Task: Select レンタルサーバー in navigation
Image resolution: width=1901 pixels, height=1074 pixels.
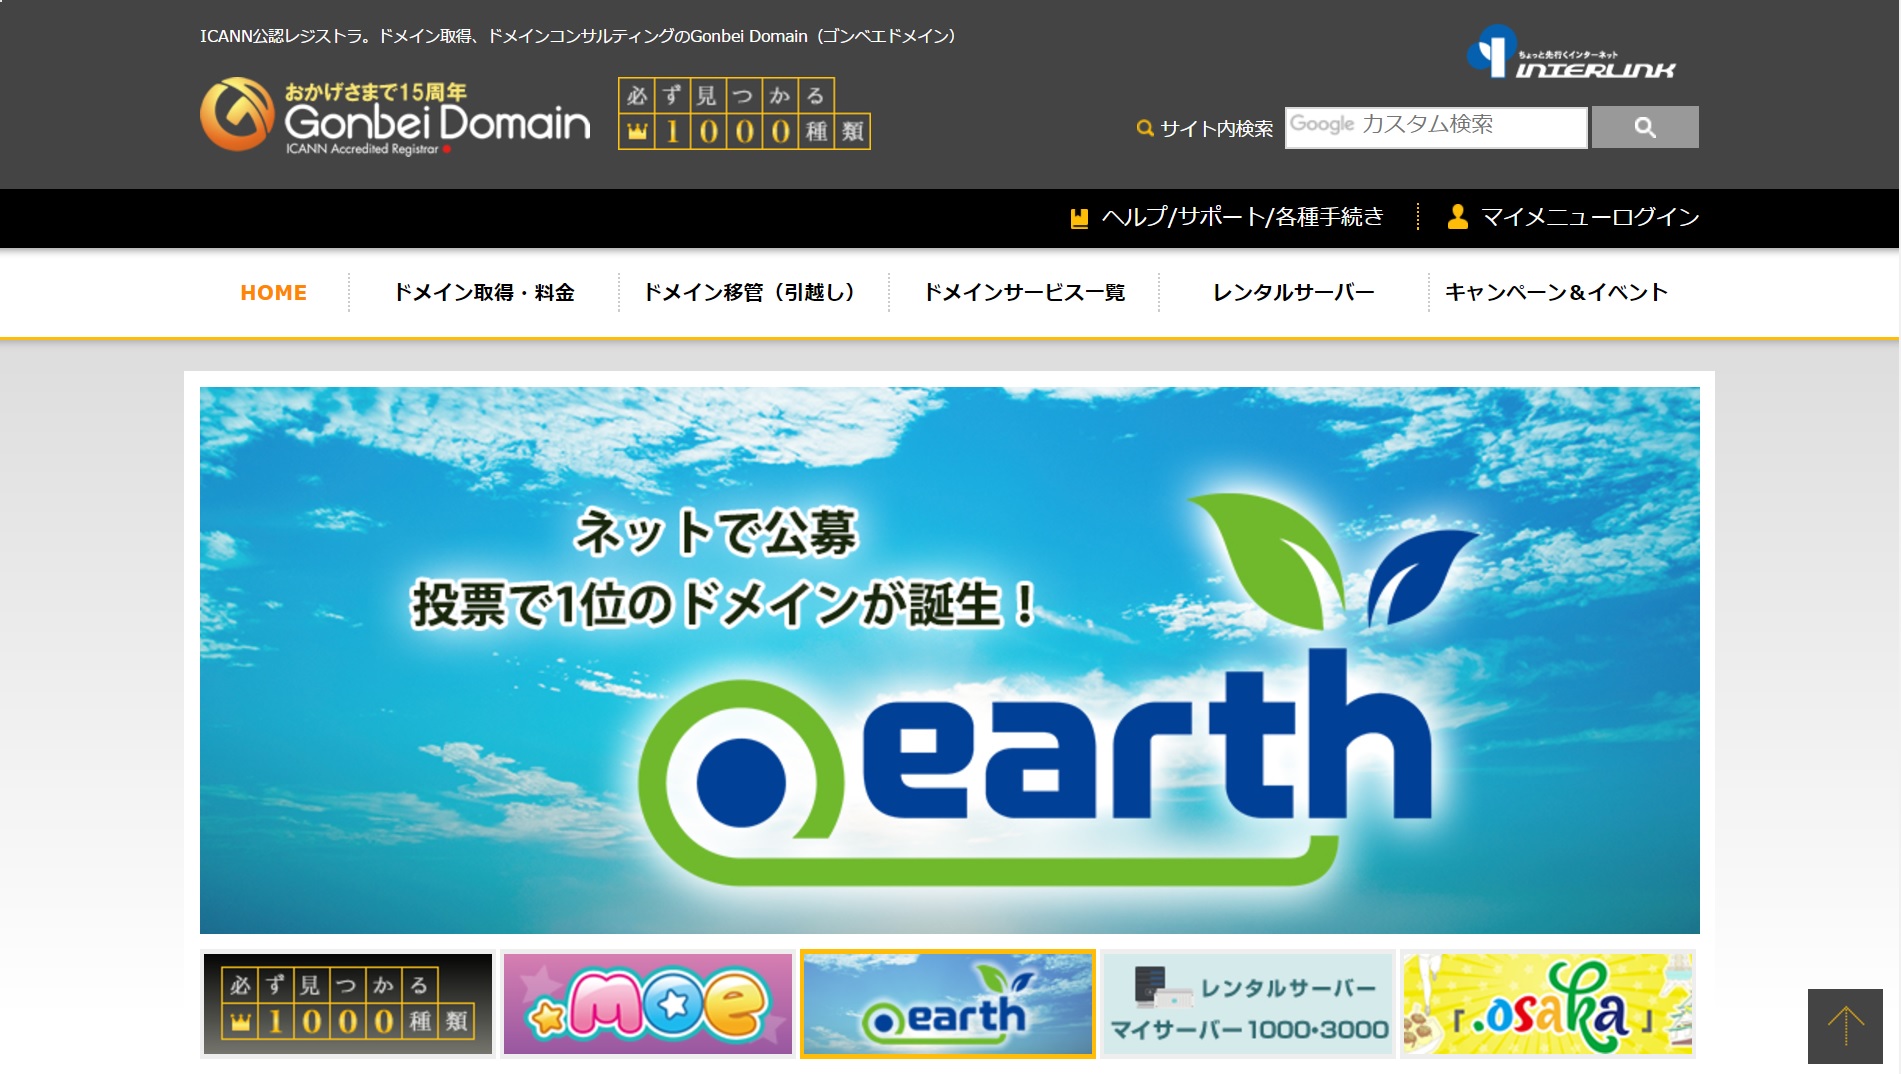Action: coord(1293,293)
